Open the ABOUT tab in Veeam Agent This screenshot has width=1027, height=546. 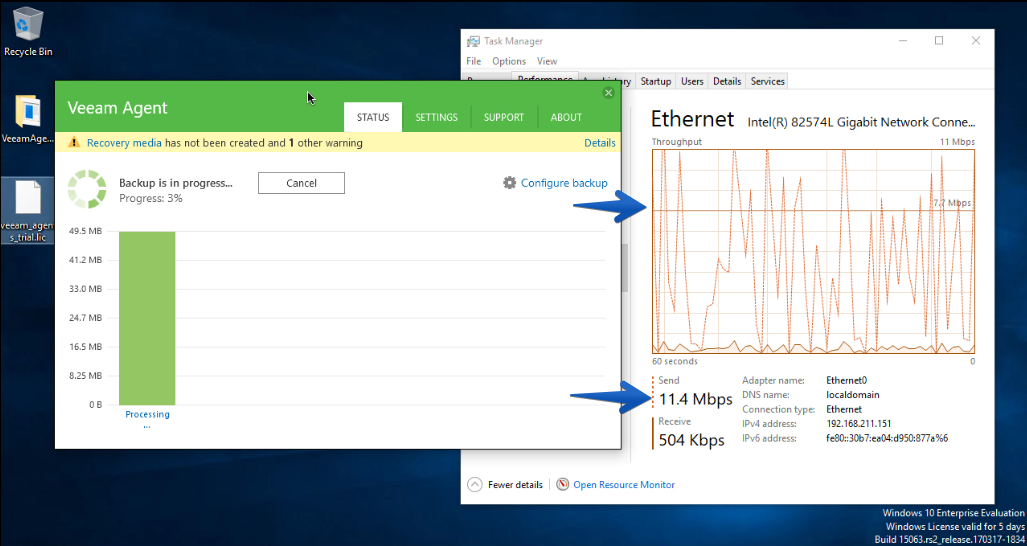pyautogui.click(x=566, y=117)
